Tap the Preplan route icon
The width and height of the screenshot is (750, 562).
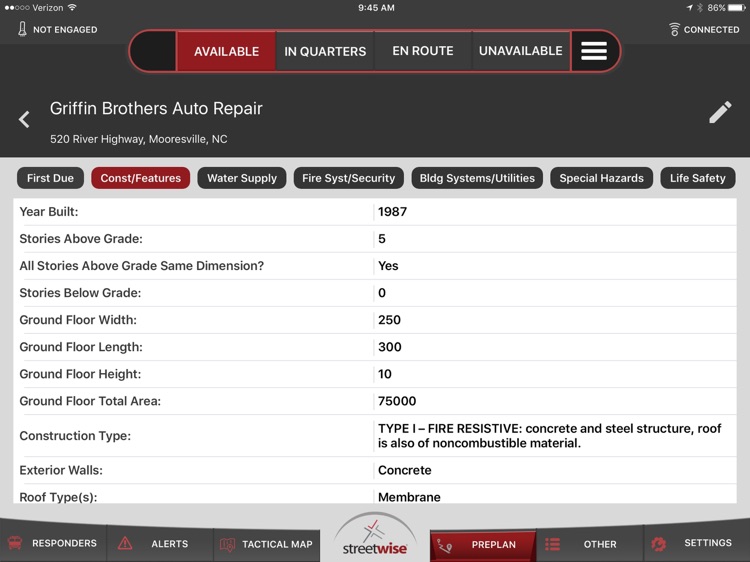tap(444, 545)
